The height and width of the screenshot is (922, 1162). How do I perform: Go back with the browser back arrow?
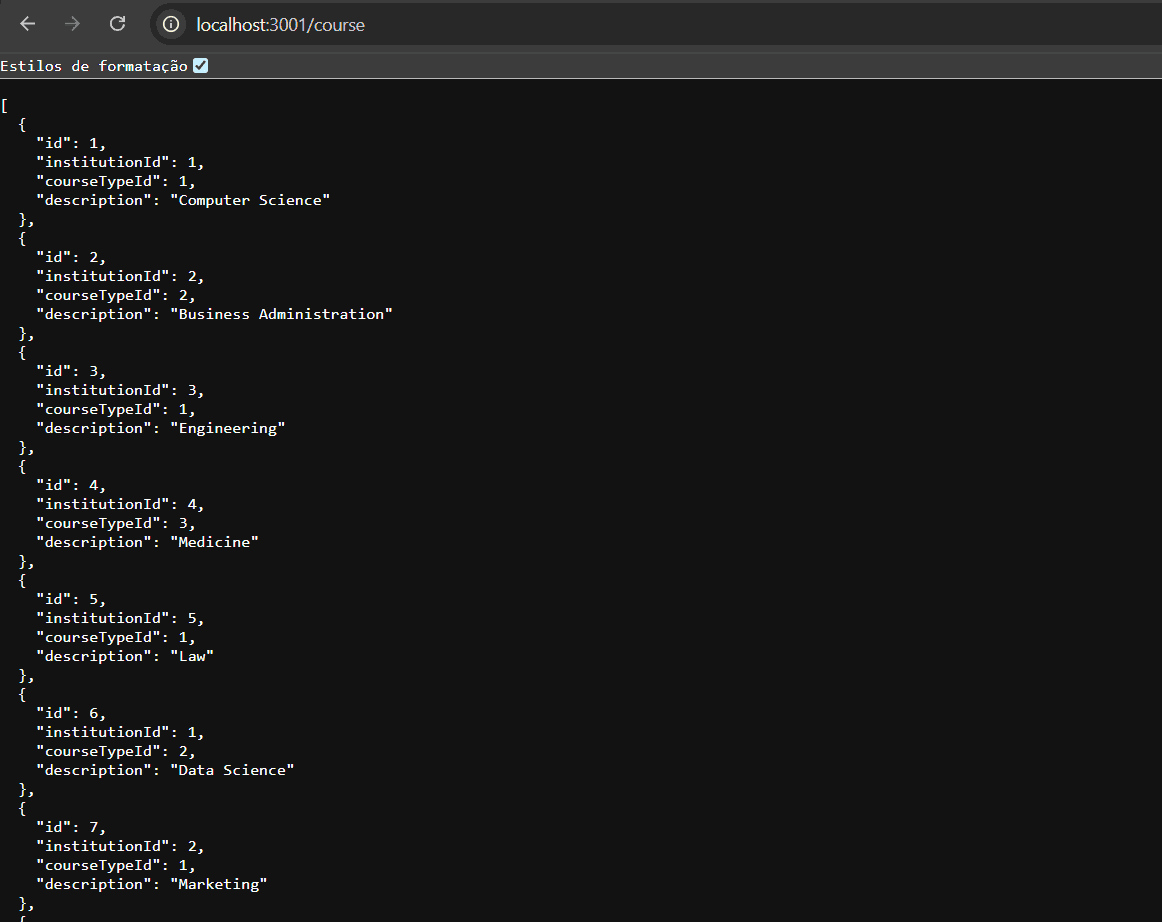27,24
